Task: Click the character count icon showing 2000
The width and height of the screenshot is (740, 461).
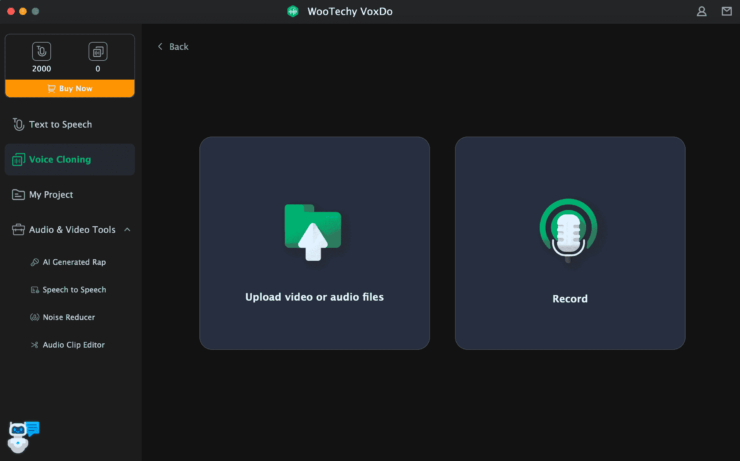Action: (41, 51)
